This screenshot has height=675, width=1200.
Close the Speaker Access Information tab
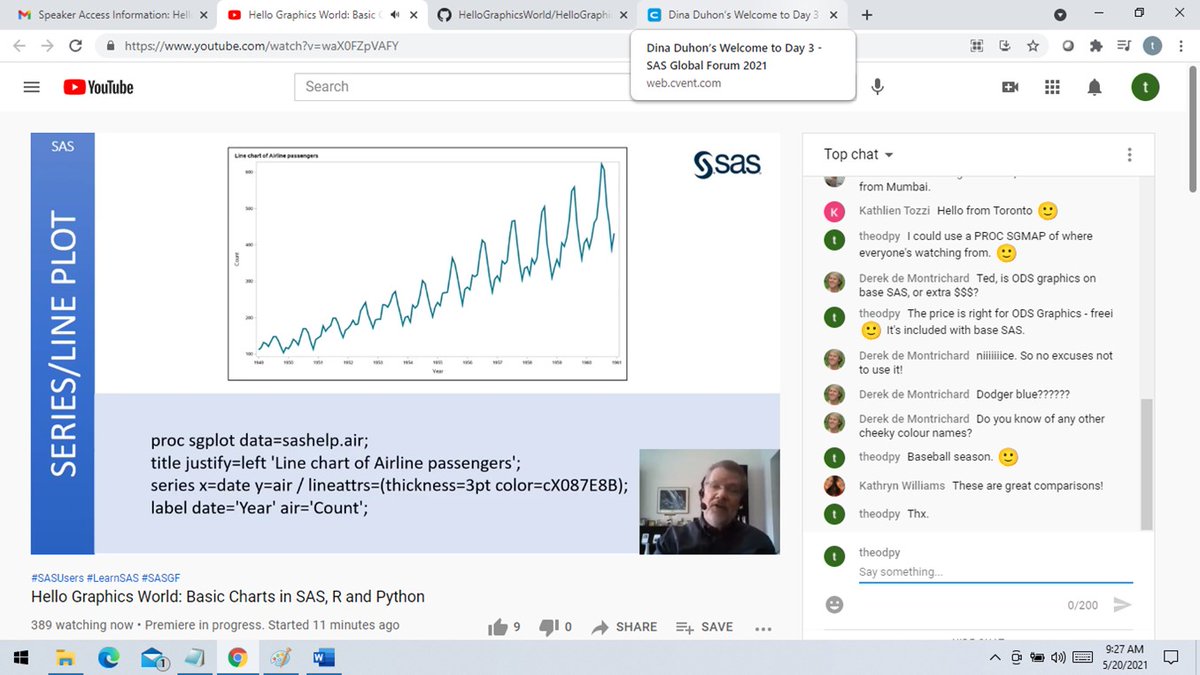(203, 15)
